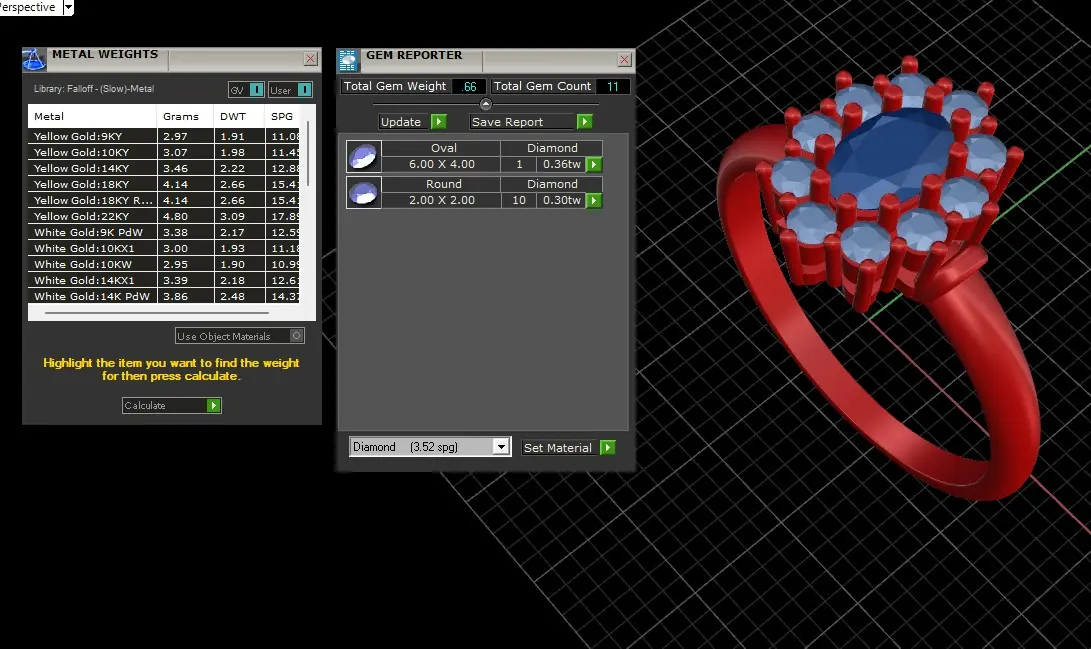Click green arrow beside 0.36tw
The width and height of the screenshot is (1091, 649).
(594, 165)
